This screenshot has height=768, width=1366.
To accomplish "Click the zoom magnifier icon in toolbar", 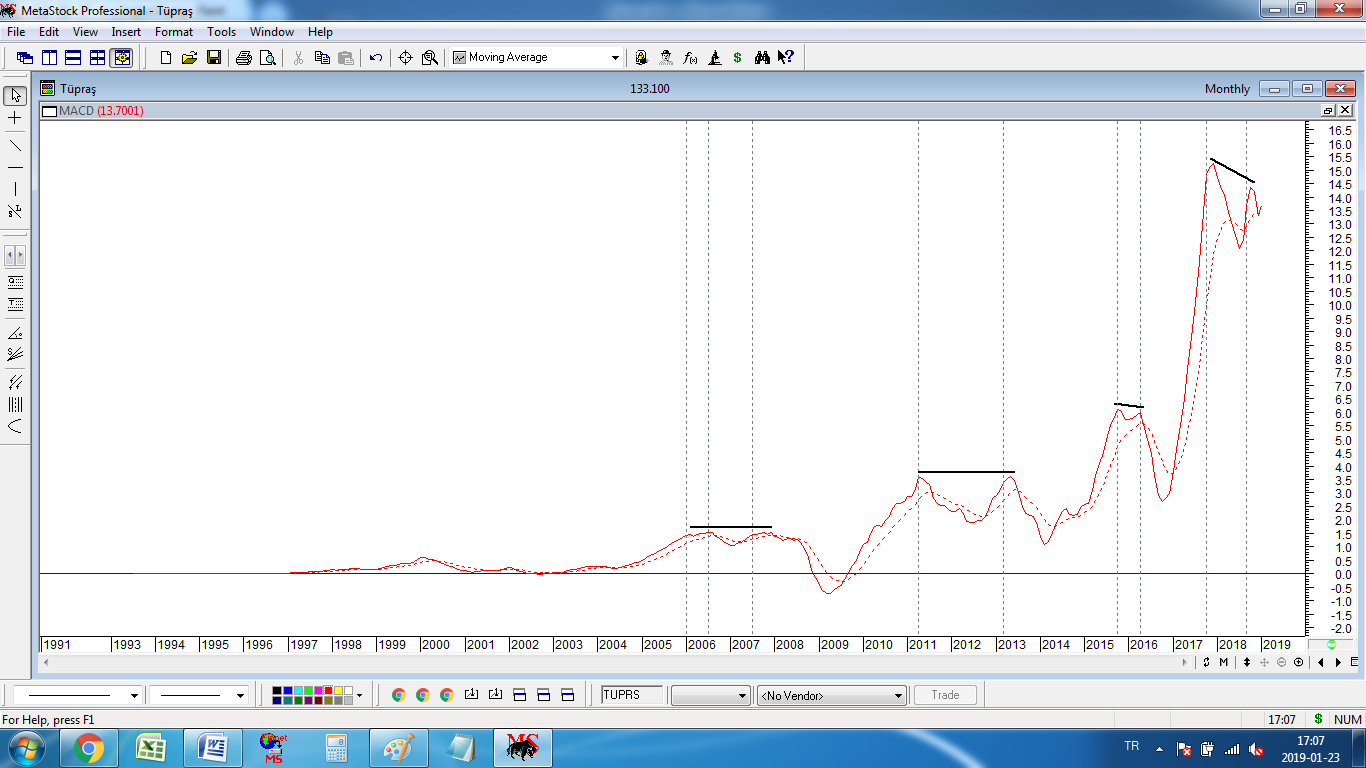I will (x=430, y=58).
